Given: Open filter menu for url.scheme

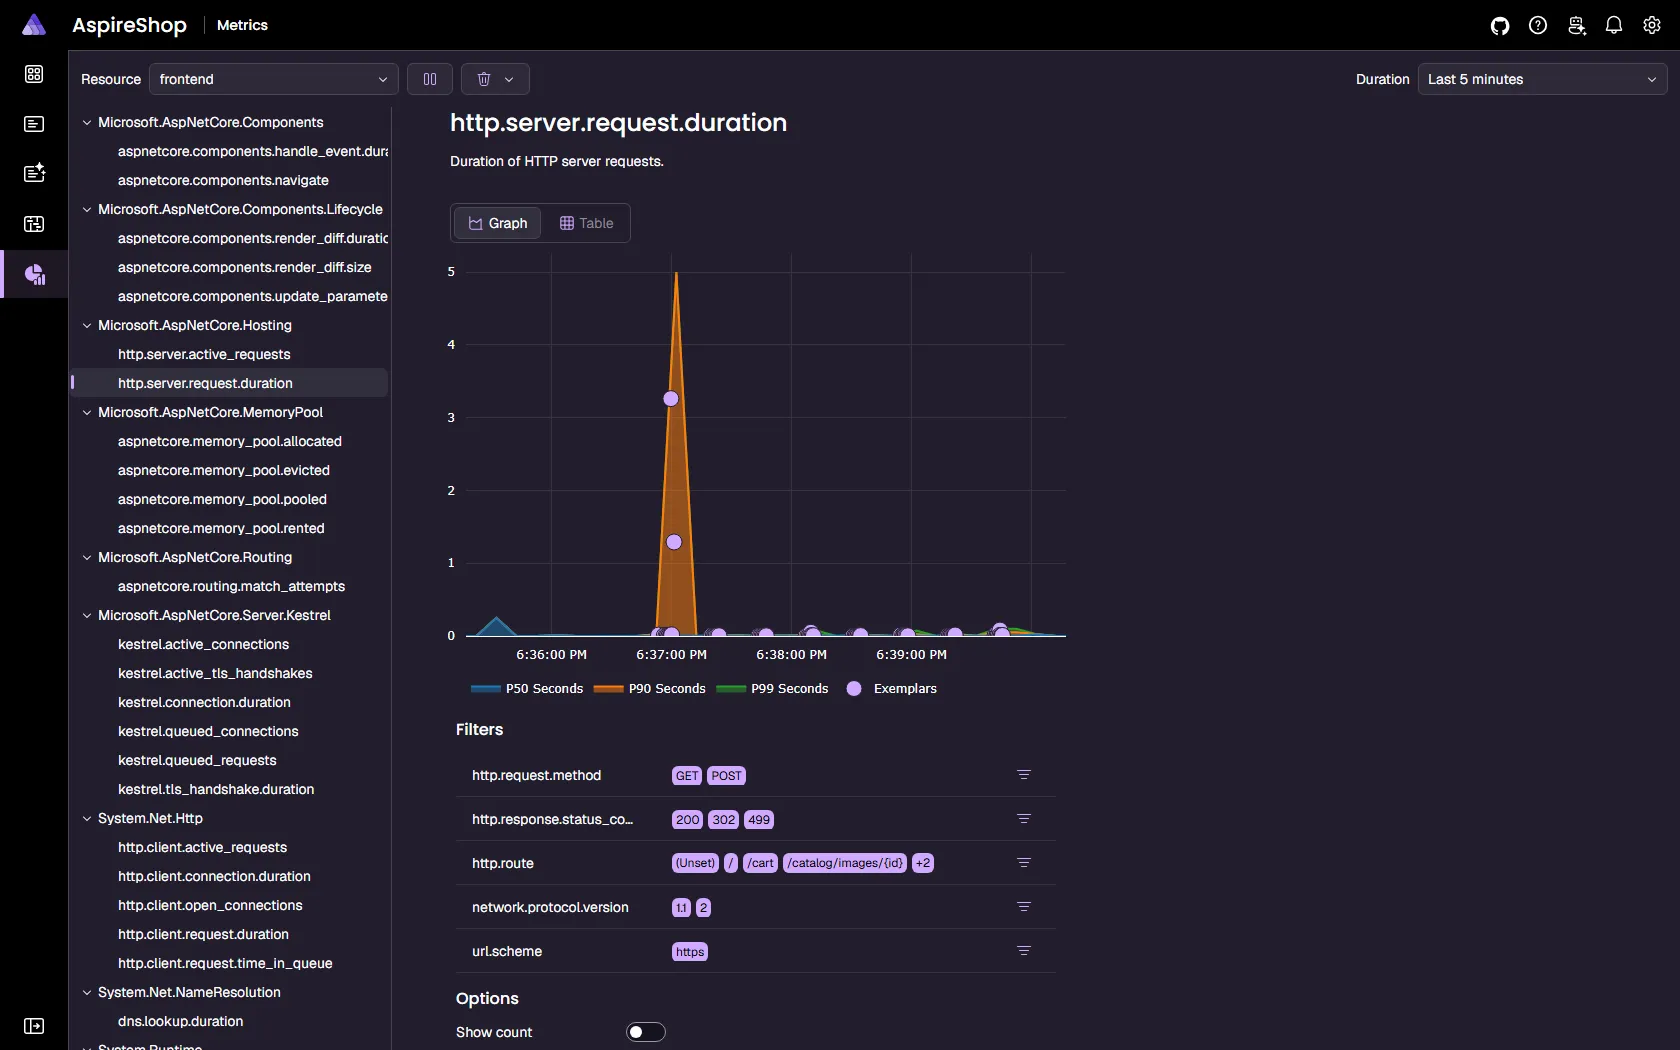Looking at the screenshot, I should [1024, 951].
